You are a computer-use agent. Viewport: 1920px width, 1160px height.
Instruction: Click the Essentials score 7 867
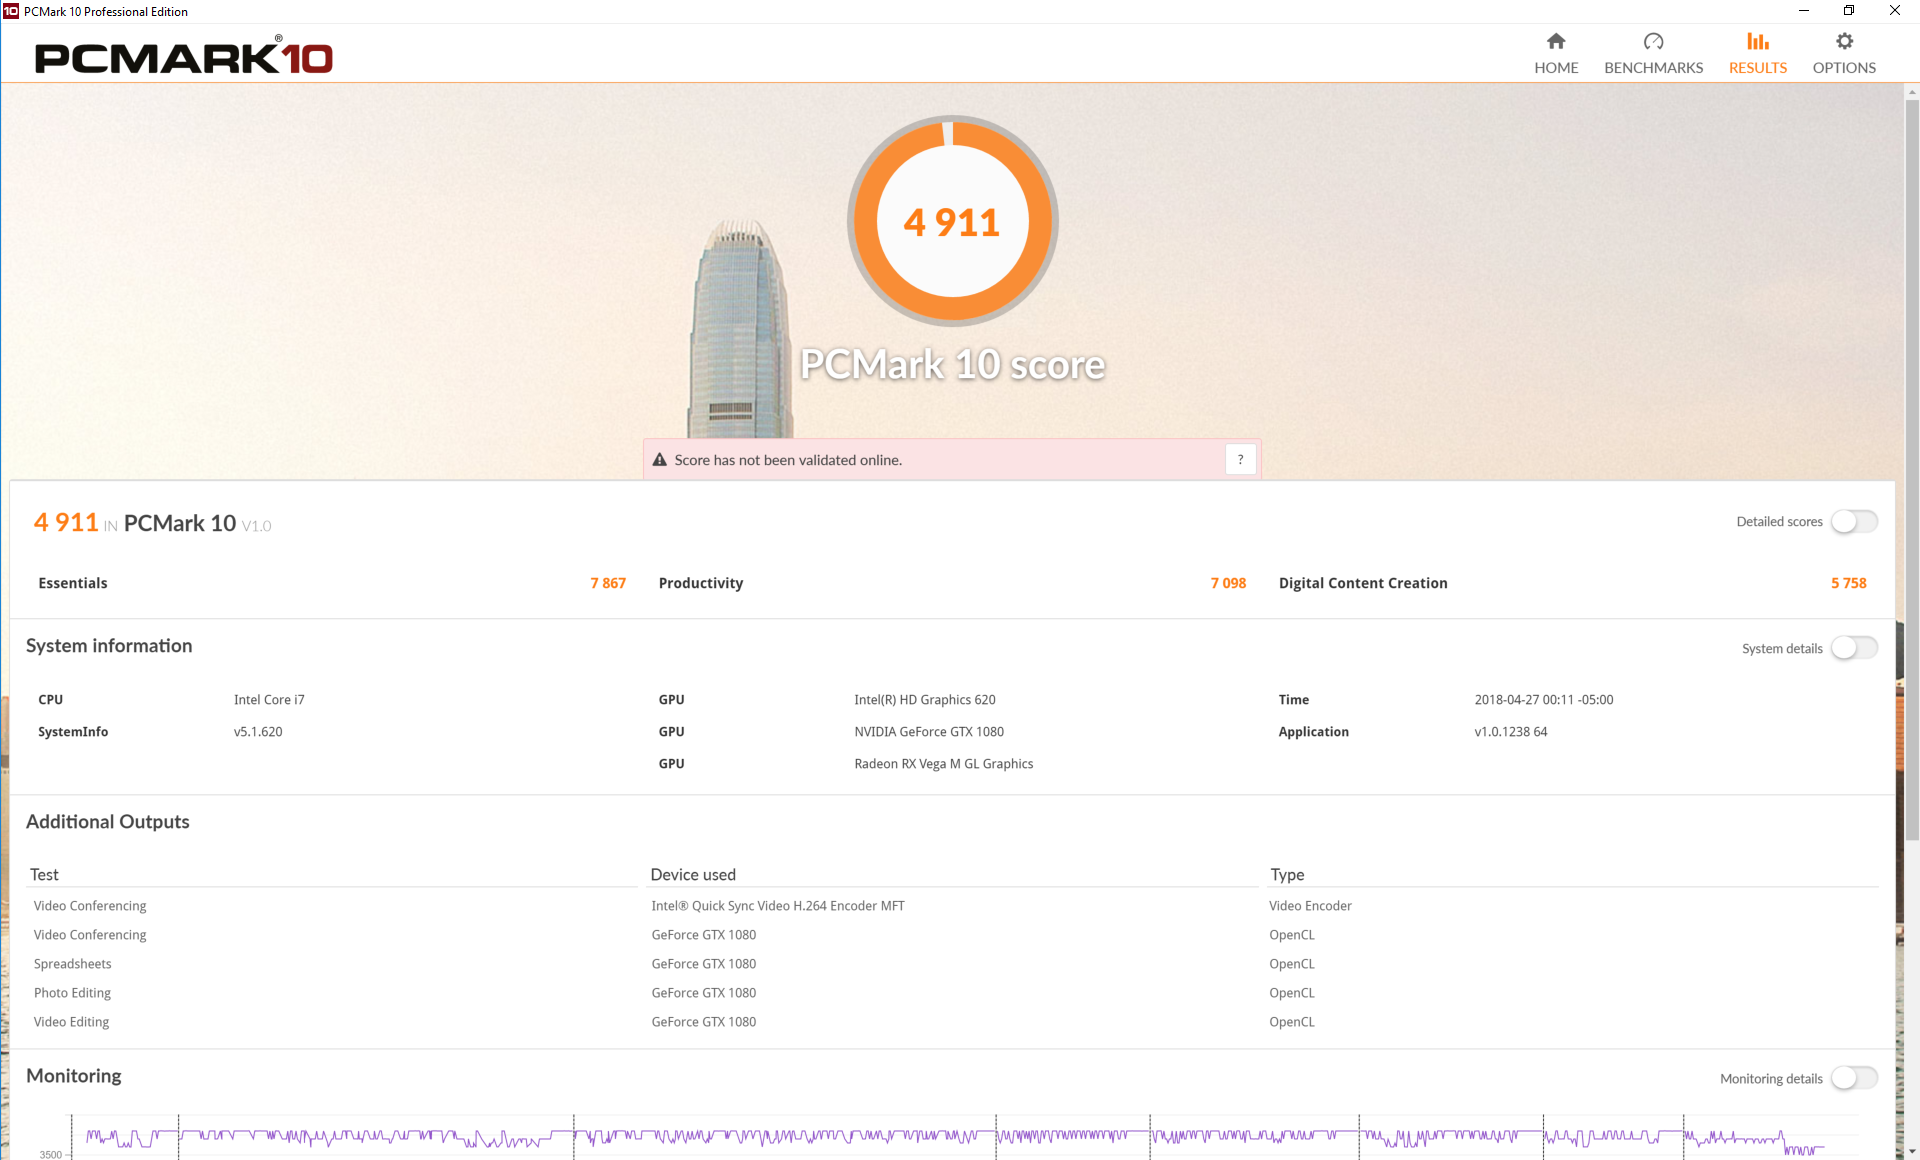pos(608,583)
